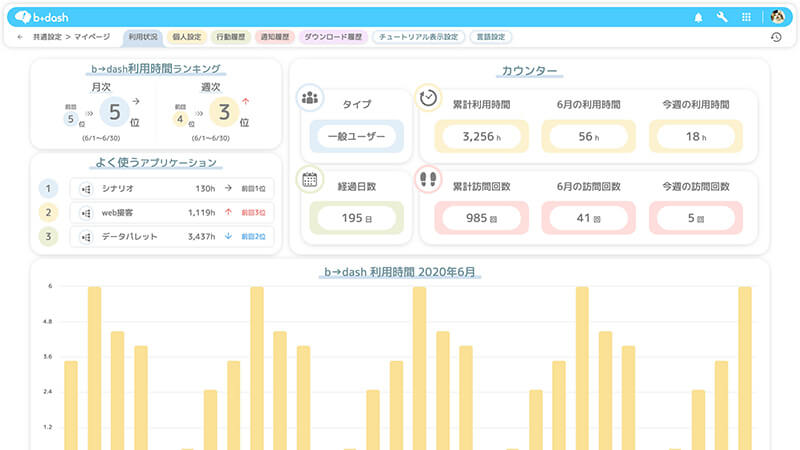
Task: Click the 一般ユーザー type badge
Action: [356, 136]
